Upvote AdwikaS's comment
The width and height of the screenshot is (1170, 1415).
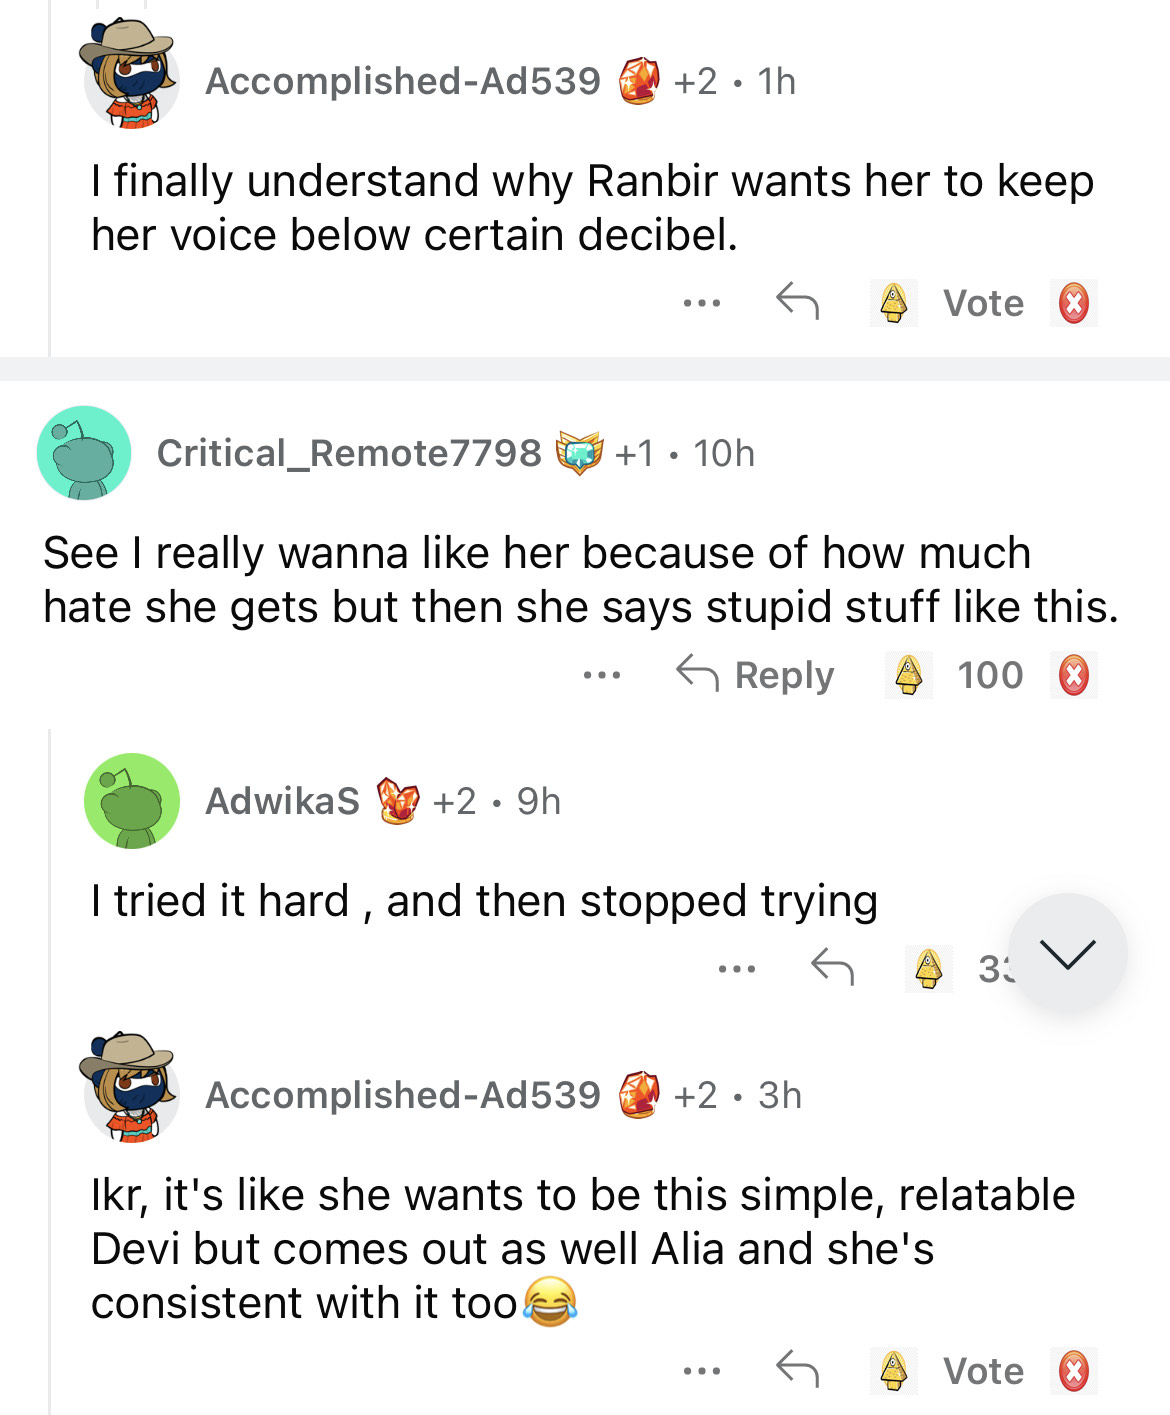click(929, 968)
